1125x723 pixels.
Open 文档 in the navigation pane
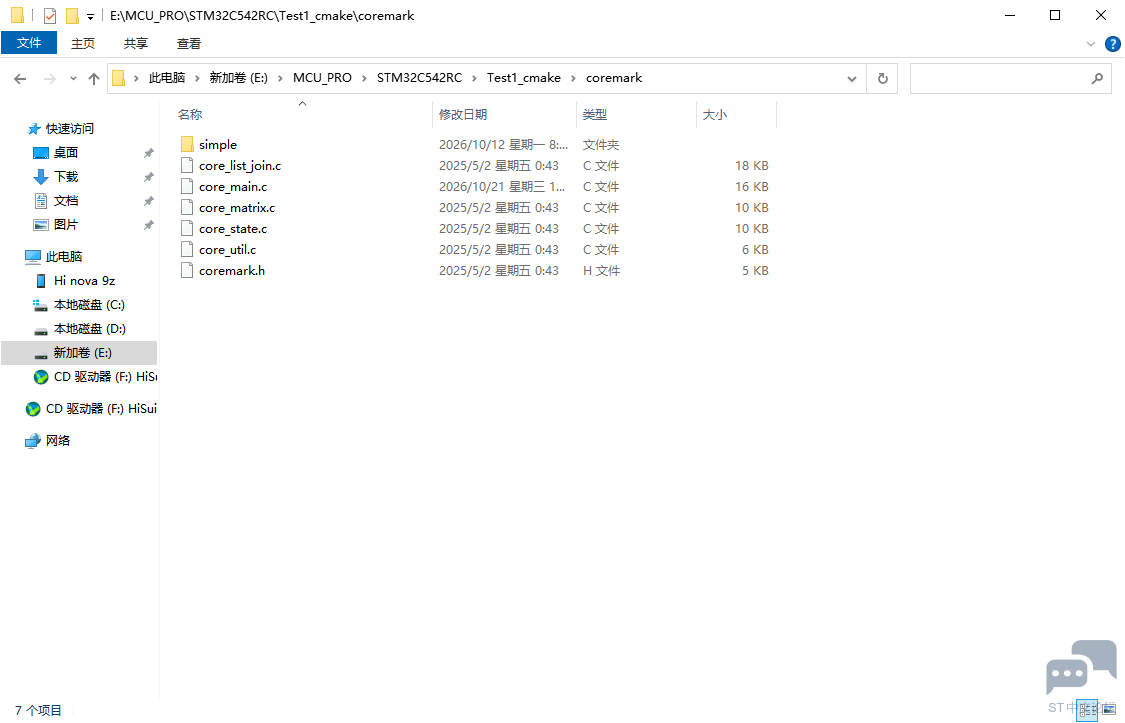tap(66, 201)
